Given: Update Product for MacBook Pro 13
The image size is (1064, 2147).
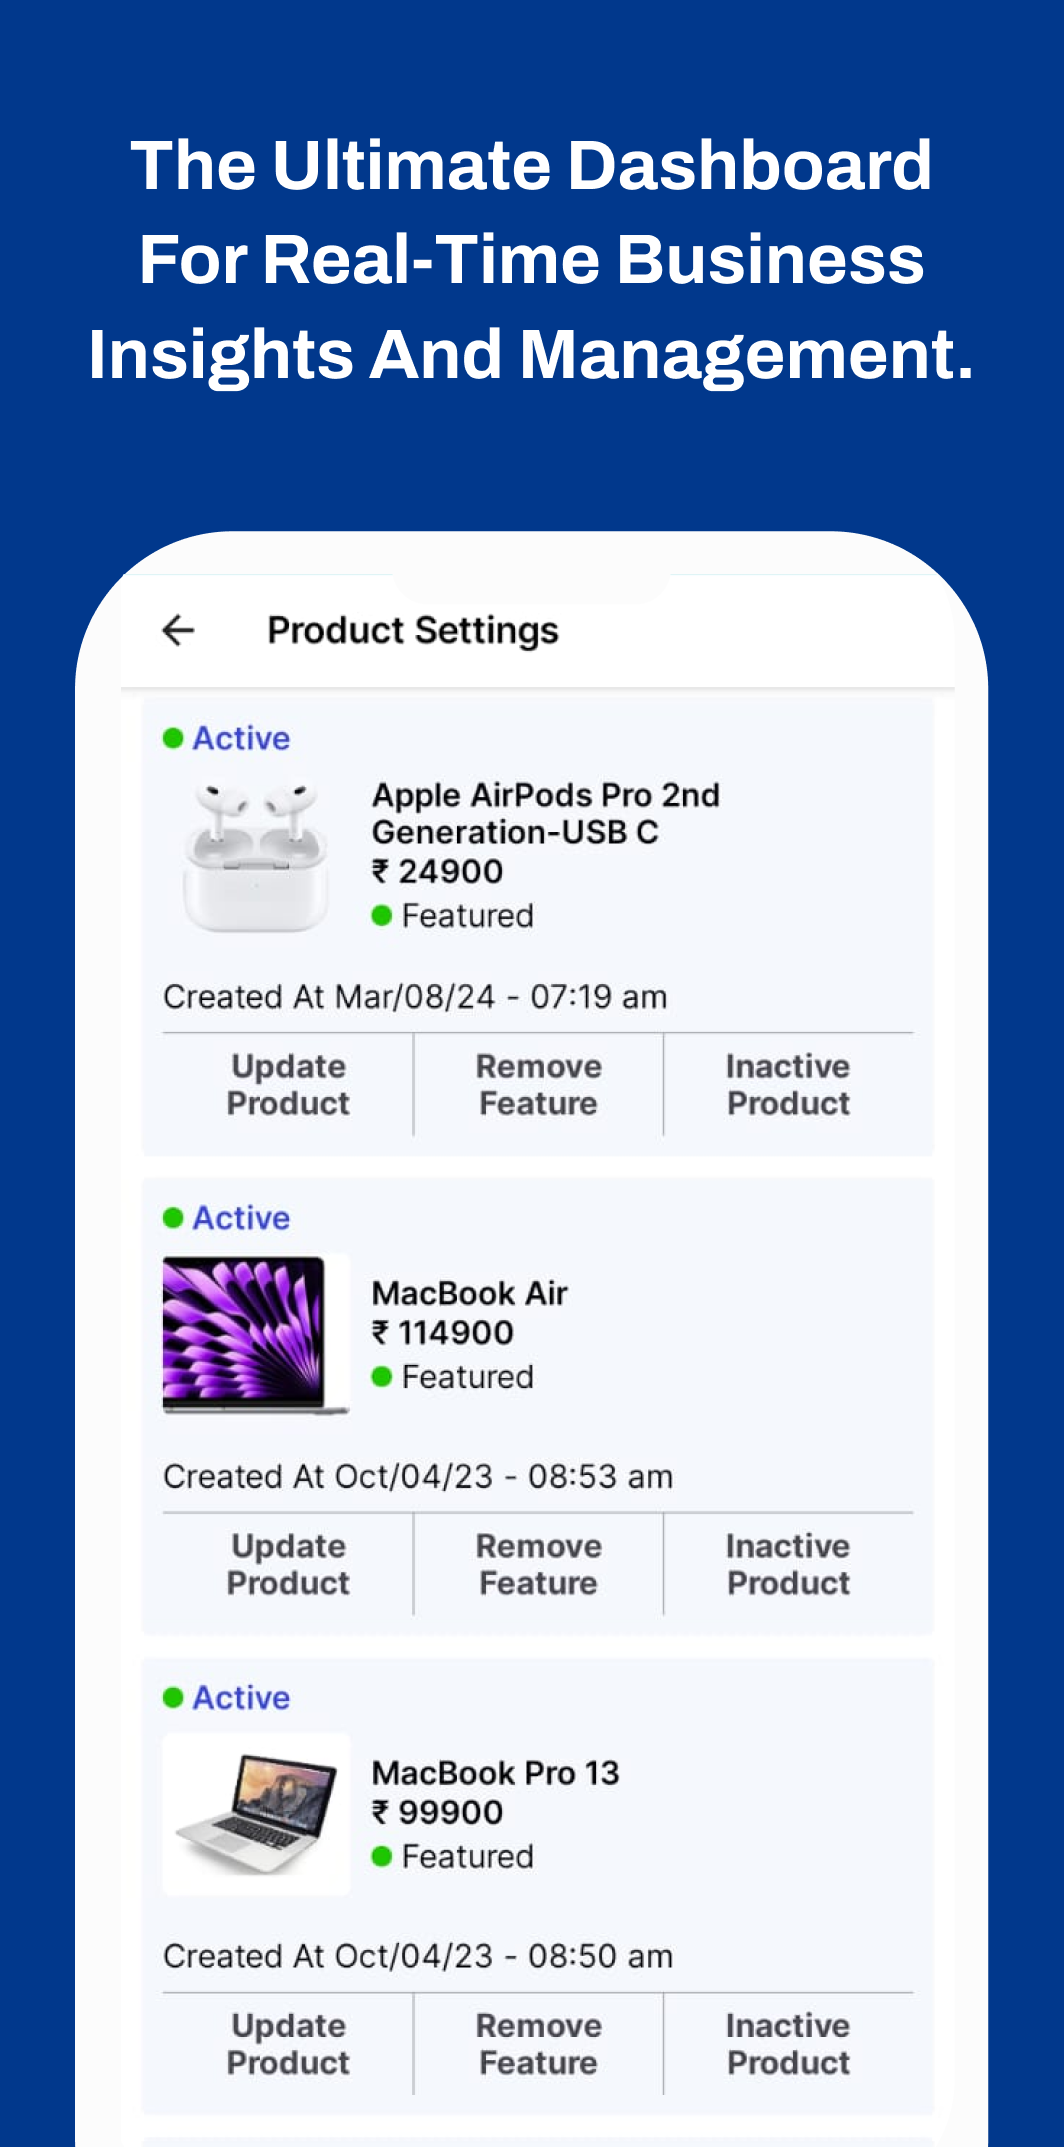Looking at the screenshot, I should pyautogui.click(x=287, y=2044).
